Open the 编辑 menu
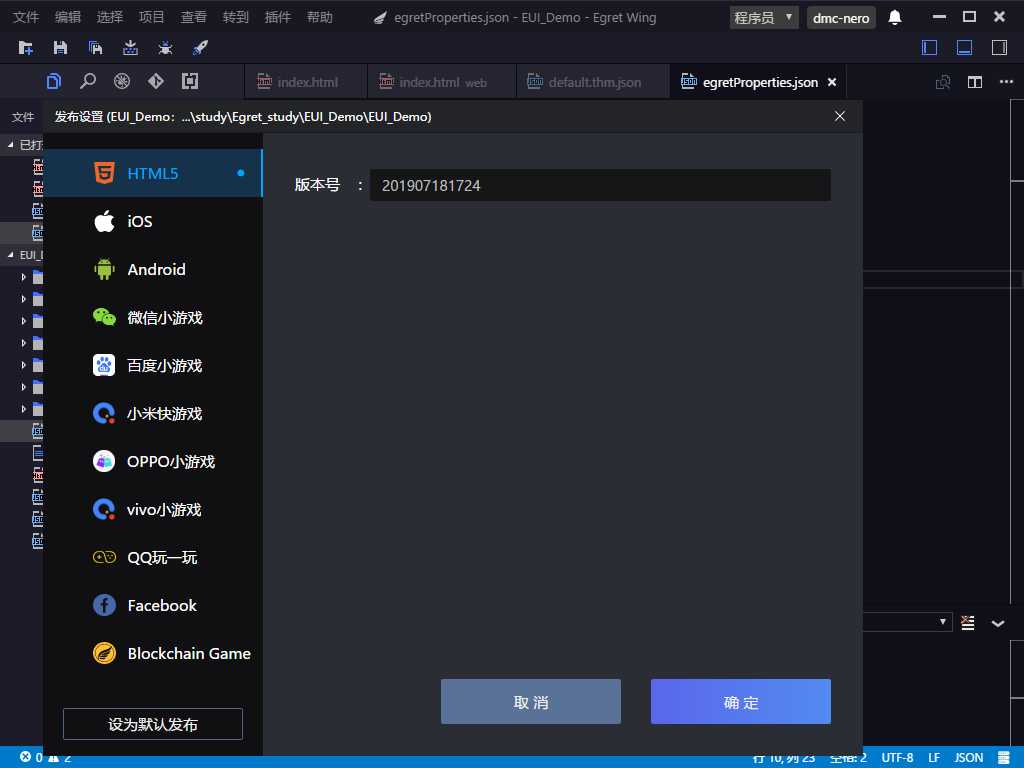Viewport: 1024px width, 768px height. click(68, 18)
